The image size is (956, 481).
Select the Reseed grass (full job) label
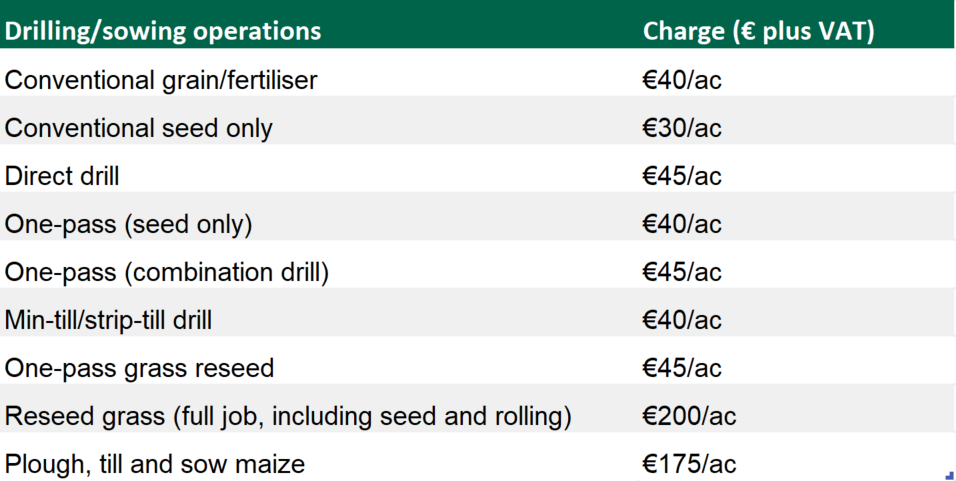tap(288, 416)
